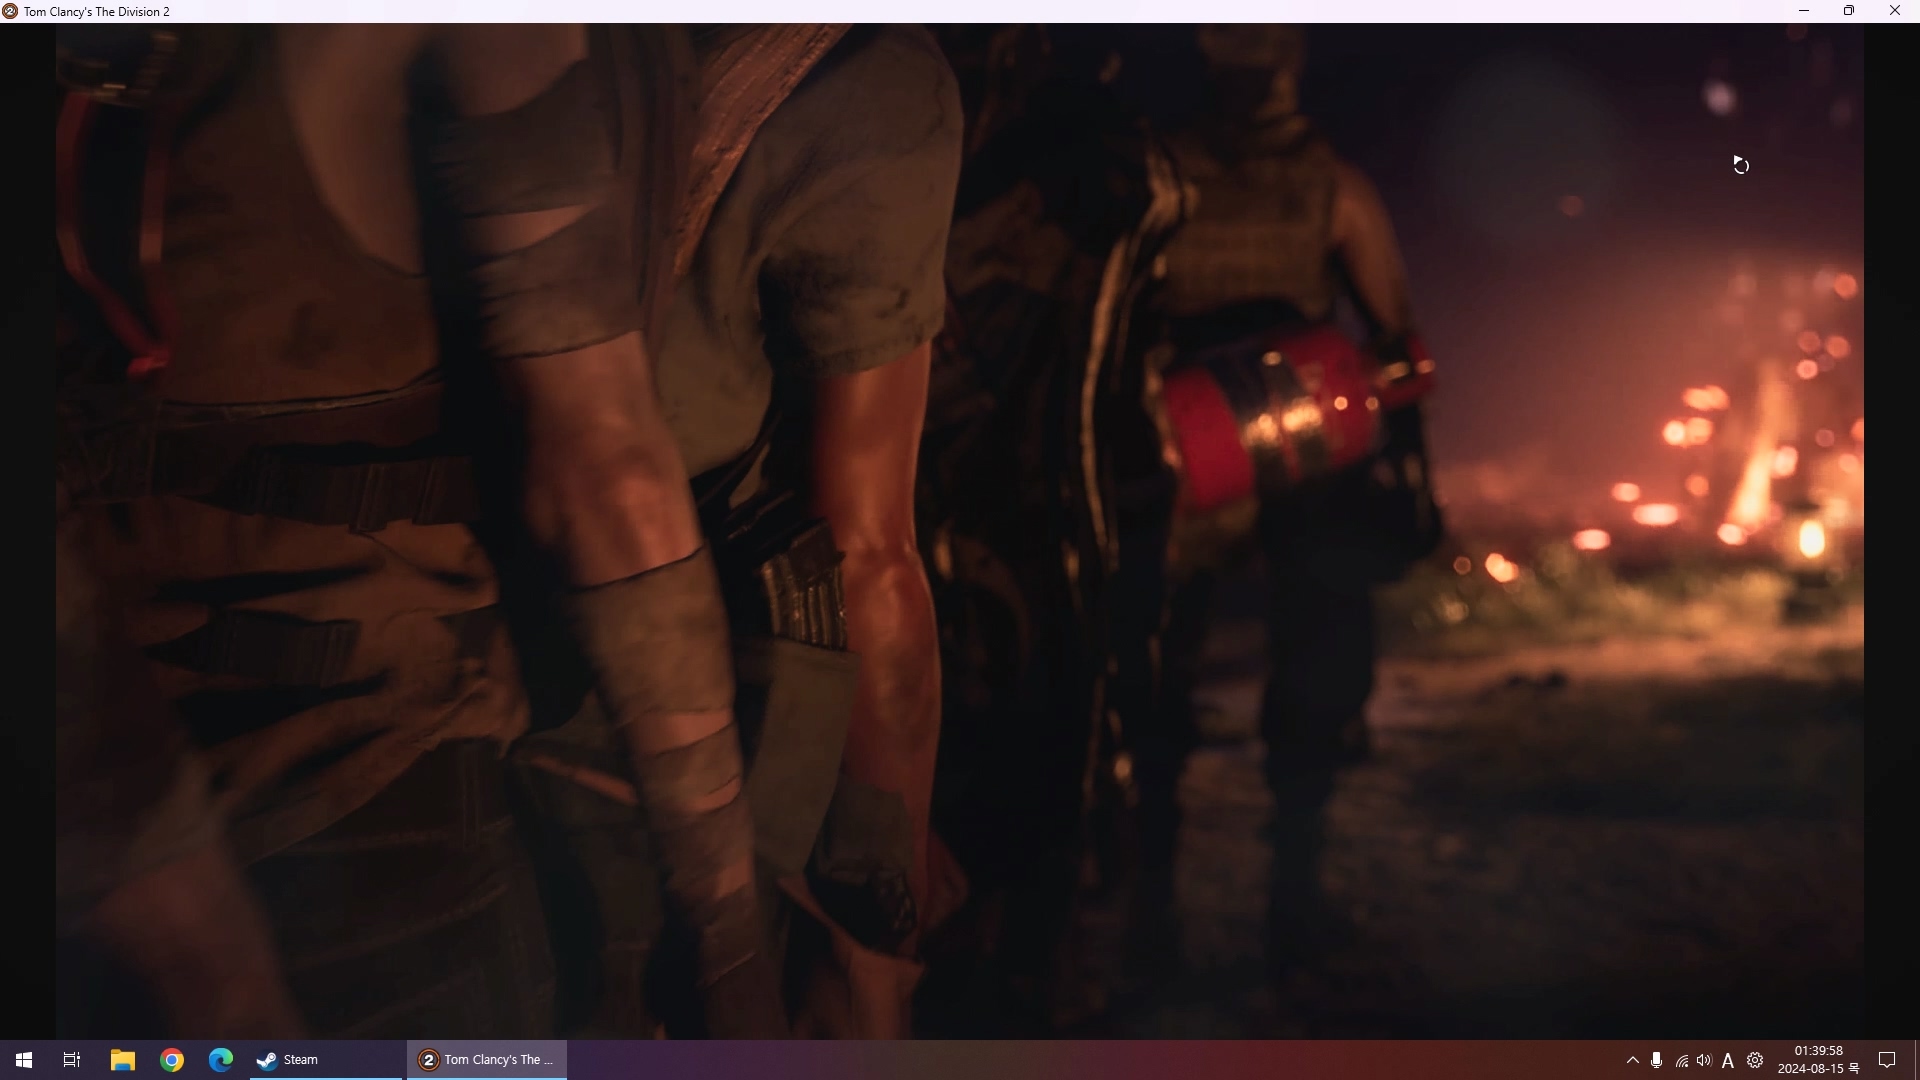Switch to the Steam taskbar window
Viewport: 1920px width, 1080px height.
click(x=325, y=1060)
